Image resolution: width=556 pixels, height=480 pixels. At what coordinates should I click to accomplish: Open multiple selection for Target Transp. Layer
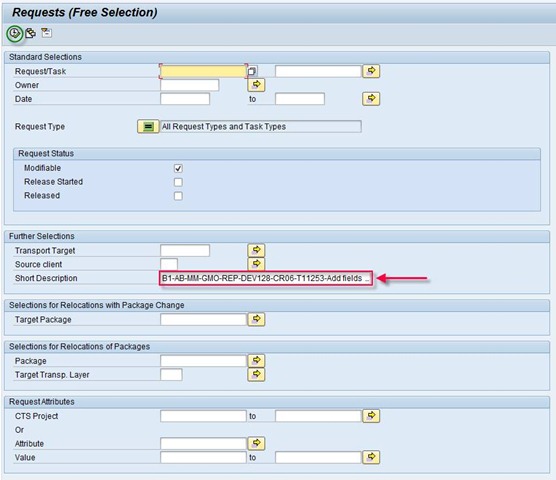pos(256,374)
